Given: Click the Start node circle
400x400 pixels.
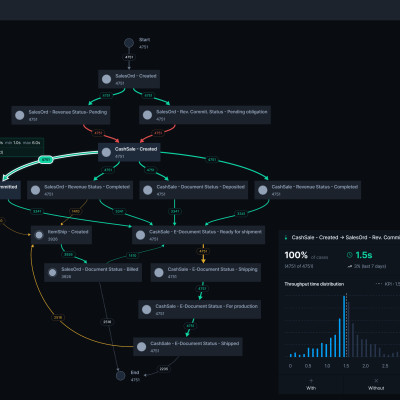Looking at the screenshot, I should tap(129, 43).
